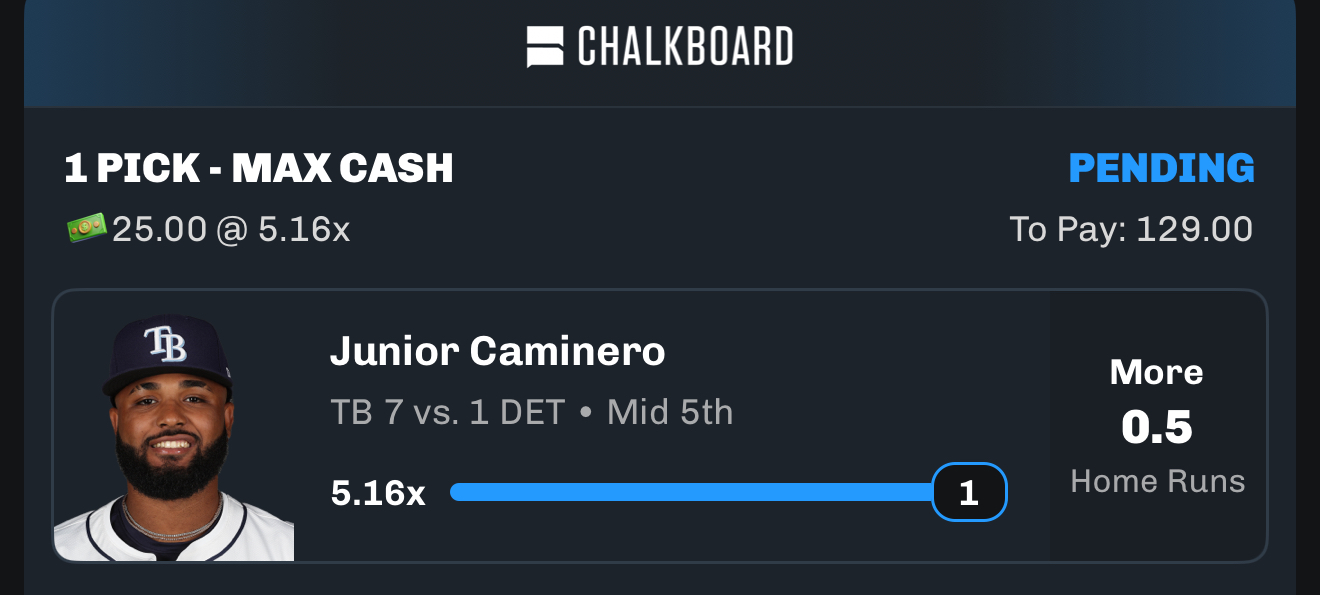Tap the current stat badge showing 1

(x=968, y=492)
